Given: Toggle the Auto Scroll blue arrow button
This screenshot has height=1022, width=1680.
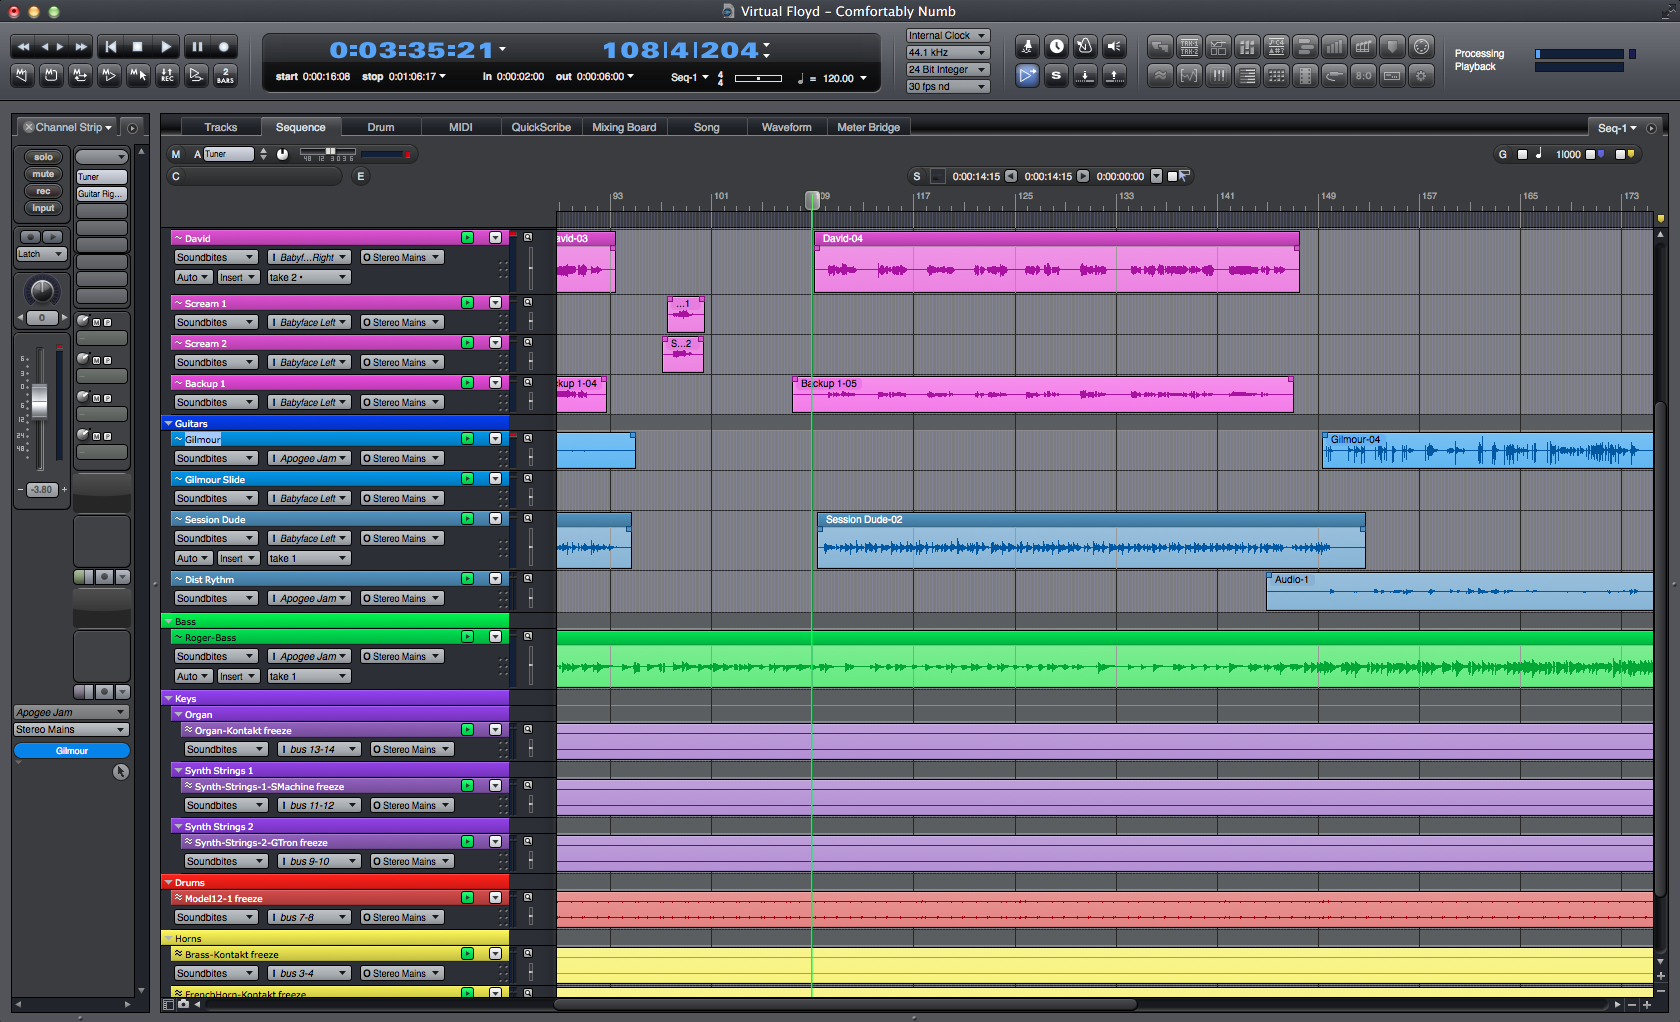Looking at the screenshot, I should pyautogui.click(x=1027, y=75).
